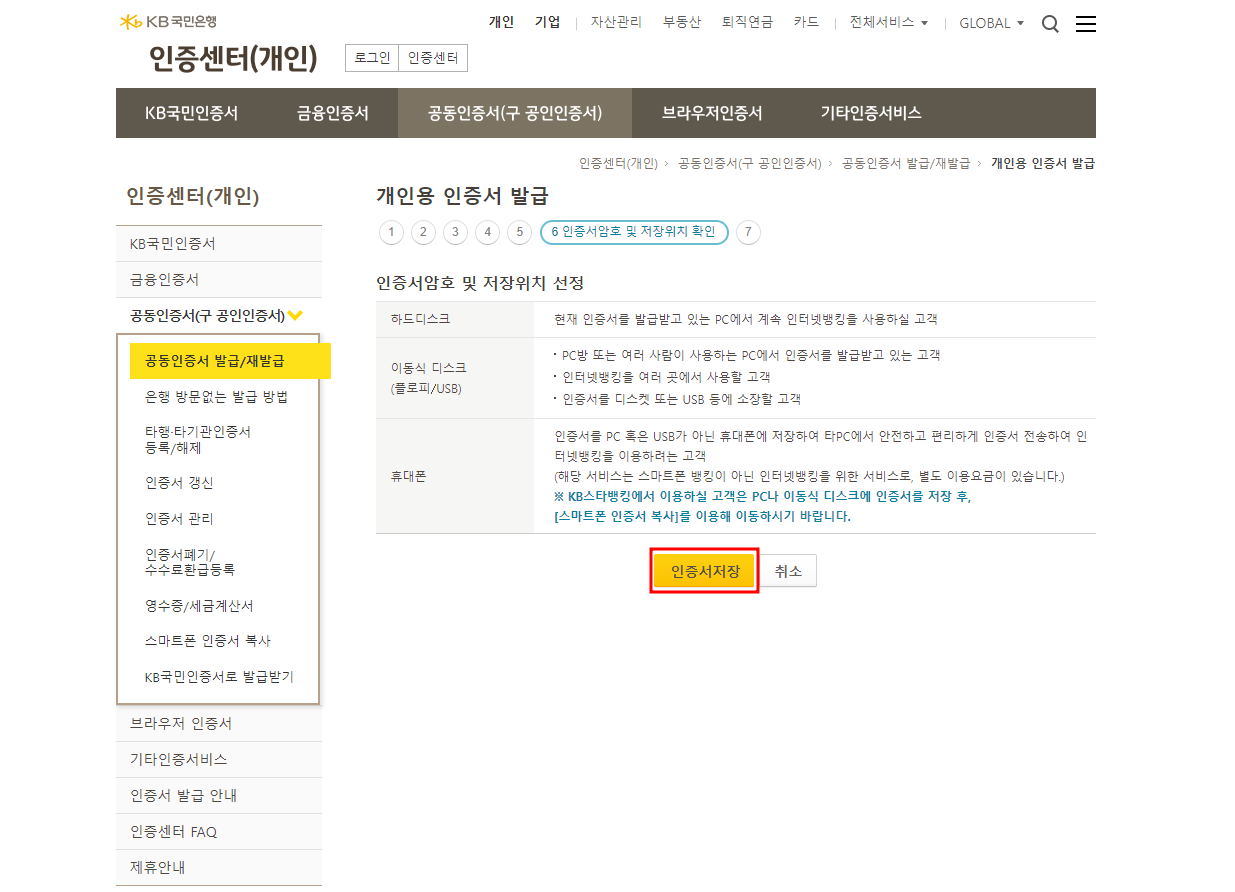This screenshot has width=1235, height=892.
Task: Select 공동인증서 발급/재발급 sidebar item
Action: point(230,361)
